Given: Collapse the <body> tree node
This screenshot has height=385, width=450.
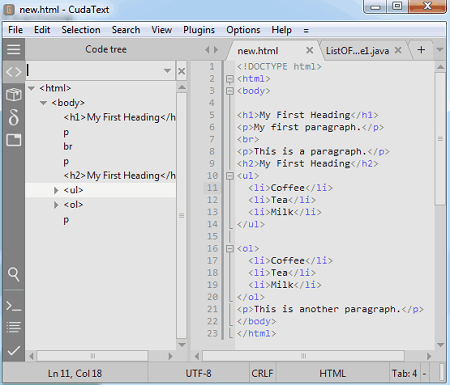Looking at the screenshot, I should click(43, 103).
